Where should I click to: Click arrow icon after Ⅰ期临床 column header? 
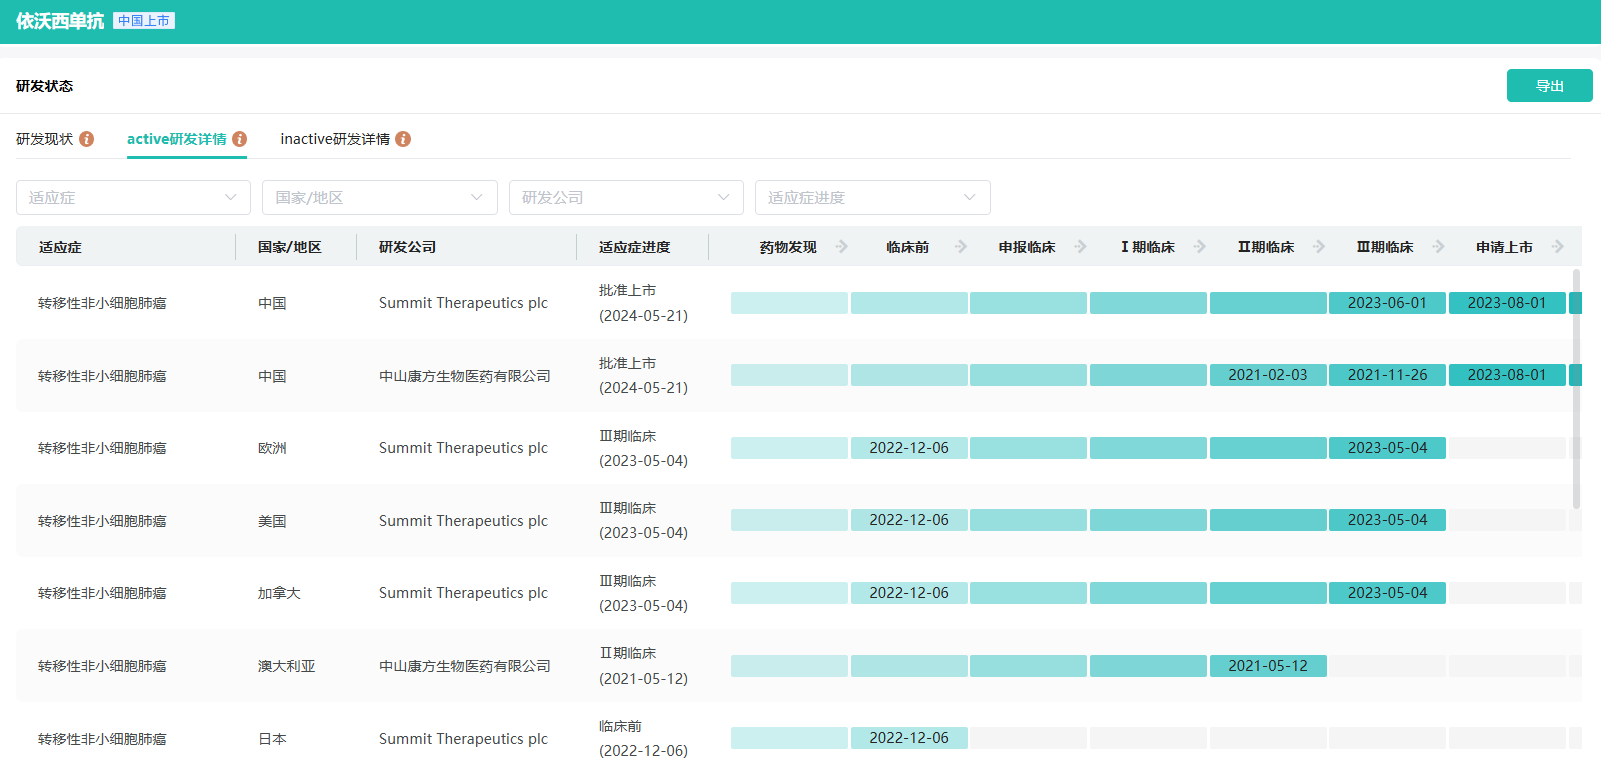pyautogui.click(x=1200, y=247)
